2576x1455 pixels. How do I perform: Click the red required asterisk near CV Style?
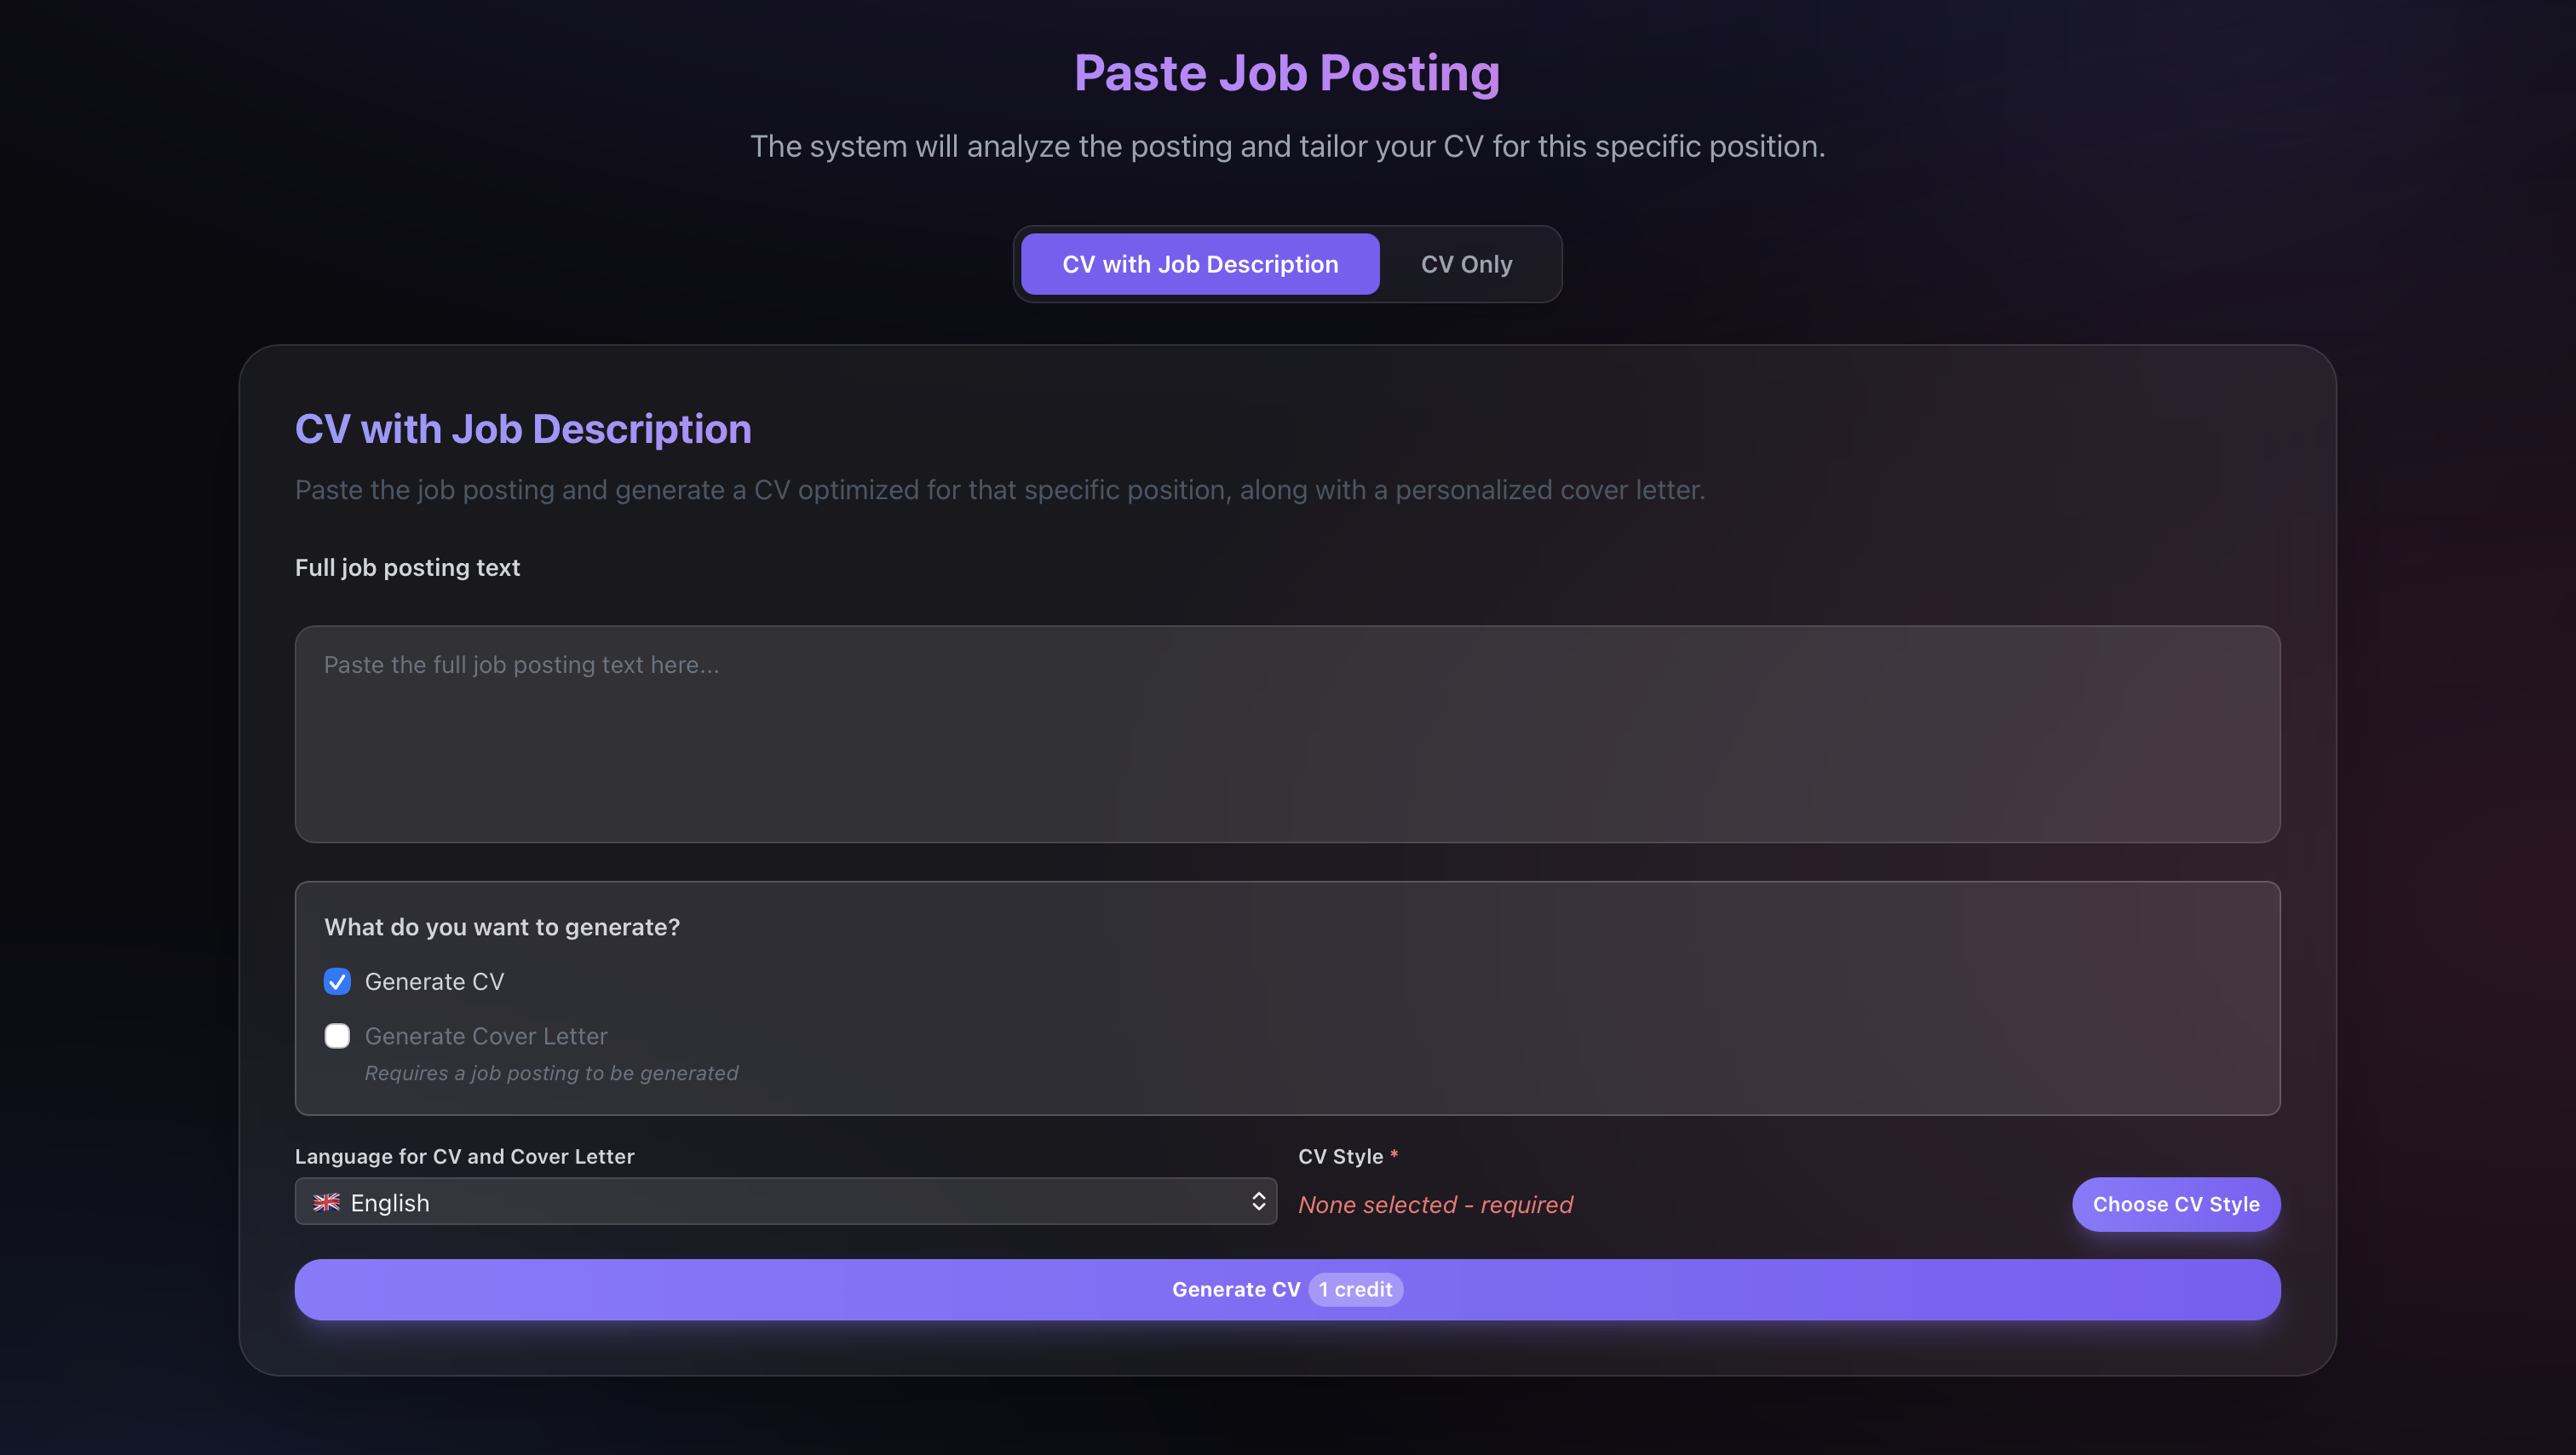[x=1394, y=1155]
